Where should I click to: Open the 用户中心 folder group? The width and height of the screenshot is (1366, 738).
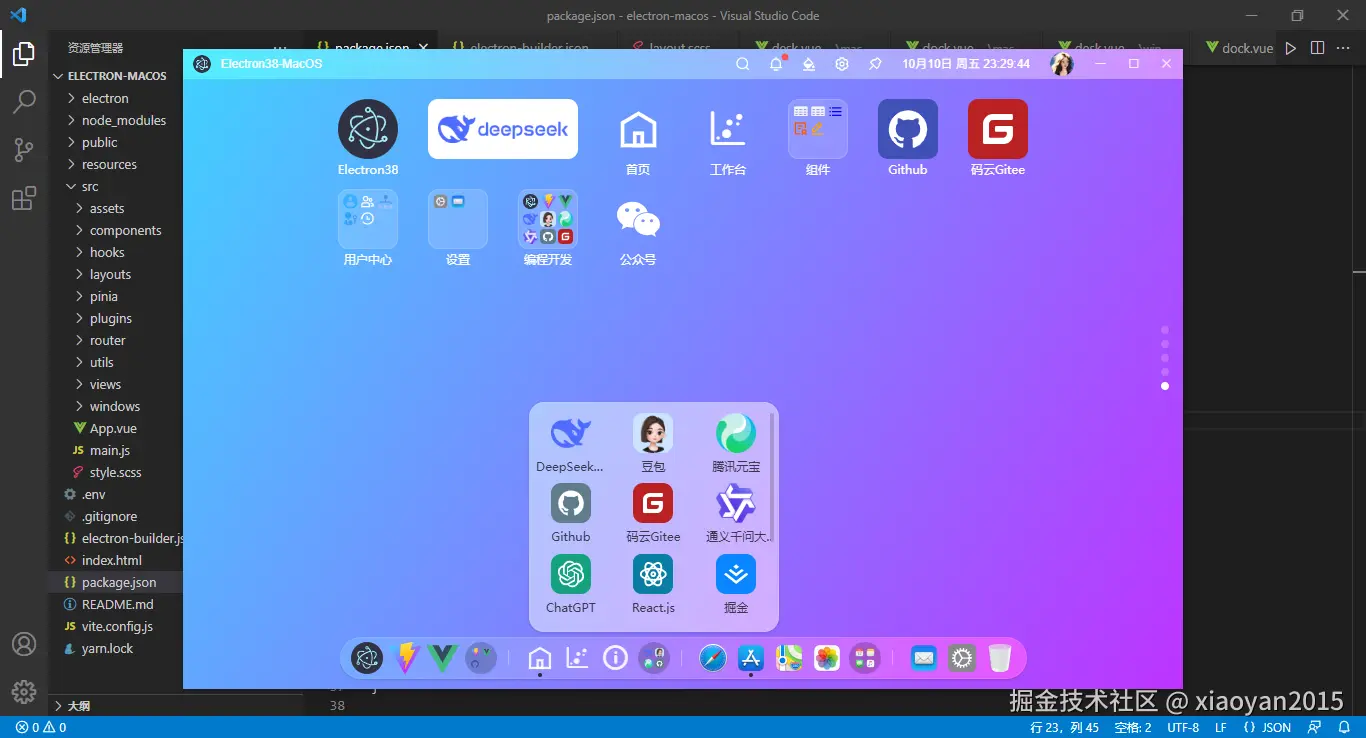368,219
